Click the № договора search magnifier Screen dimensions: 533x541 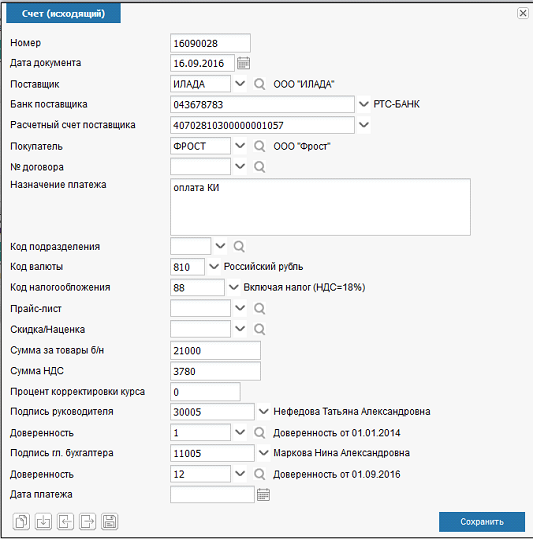pos(259,167)
